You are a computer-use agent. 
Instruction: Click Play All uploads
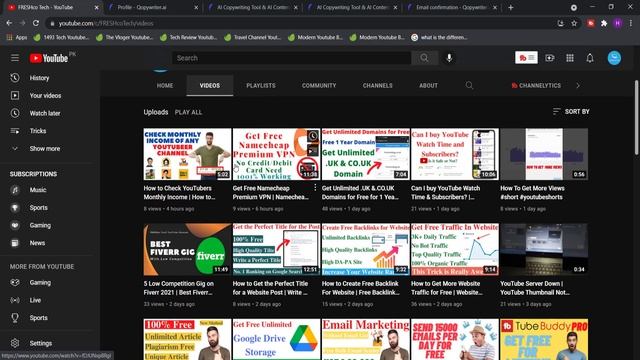click(x=188, y=112)
